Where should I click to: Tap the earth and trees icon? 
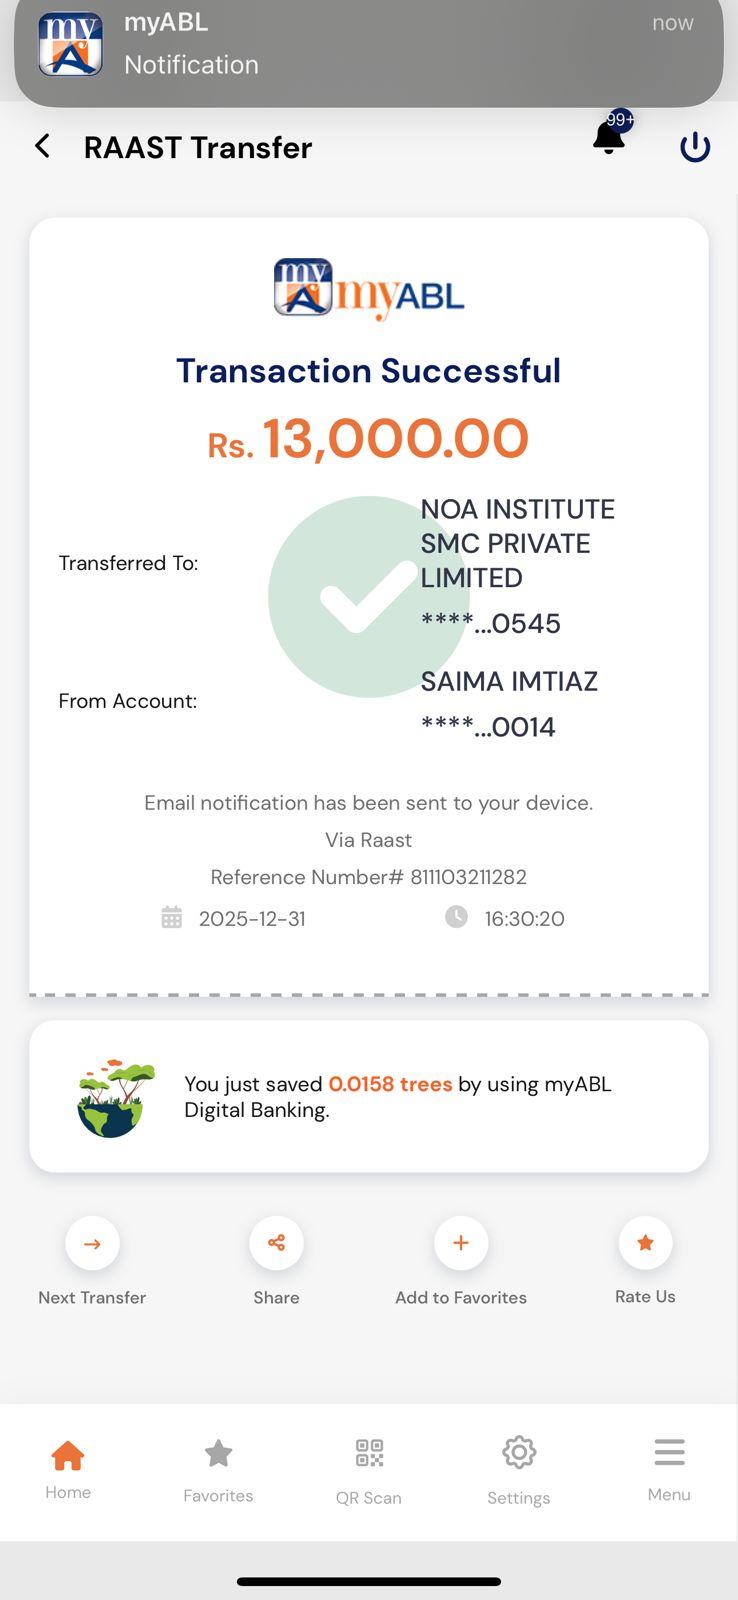coord(116,1098)
